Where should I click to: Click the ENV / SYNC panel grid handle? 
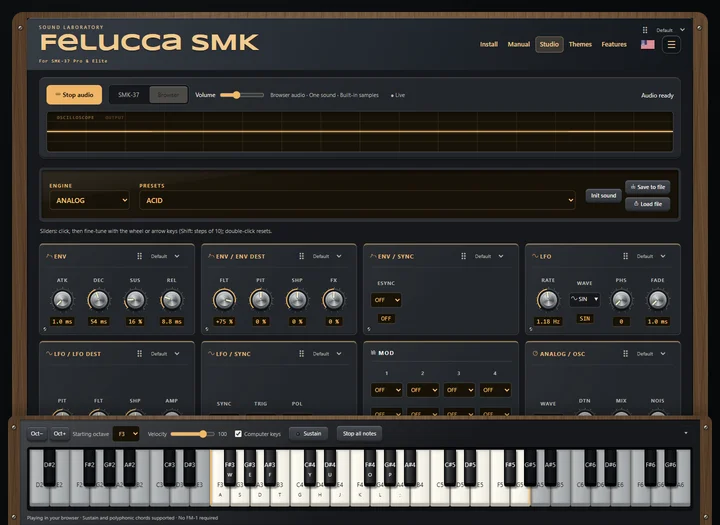pyautogui.click(x=463, y=256)
